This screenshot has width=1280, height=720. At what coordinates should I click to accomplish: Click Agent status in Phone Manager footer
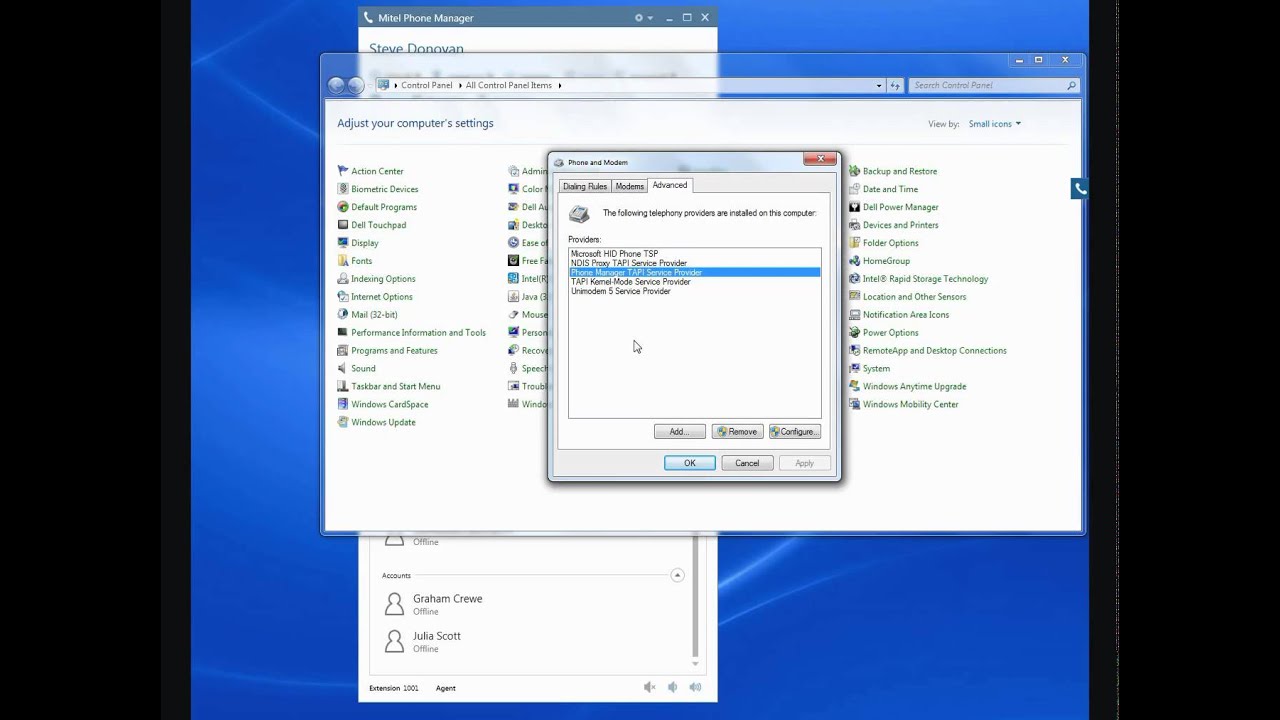click(x=445, y=688)
